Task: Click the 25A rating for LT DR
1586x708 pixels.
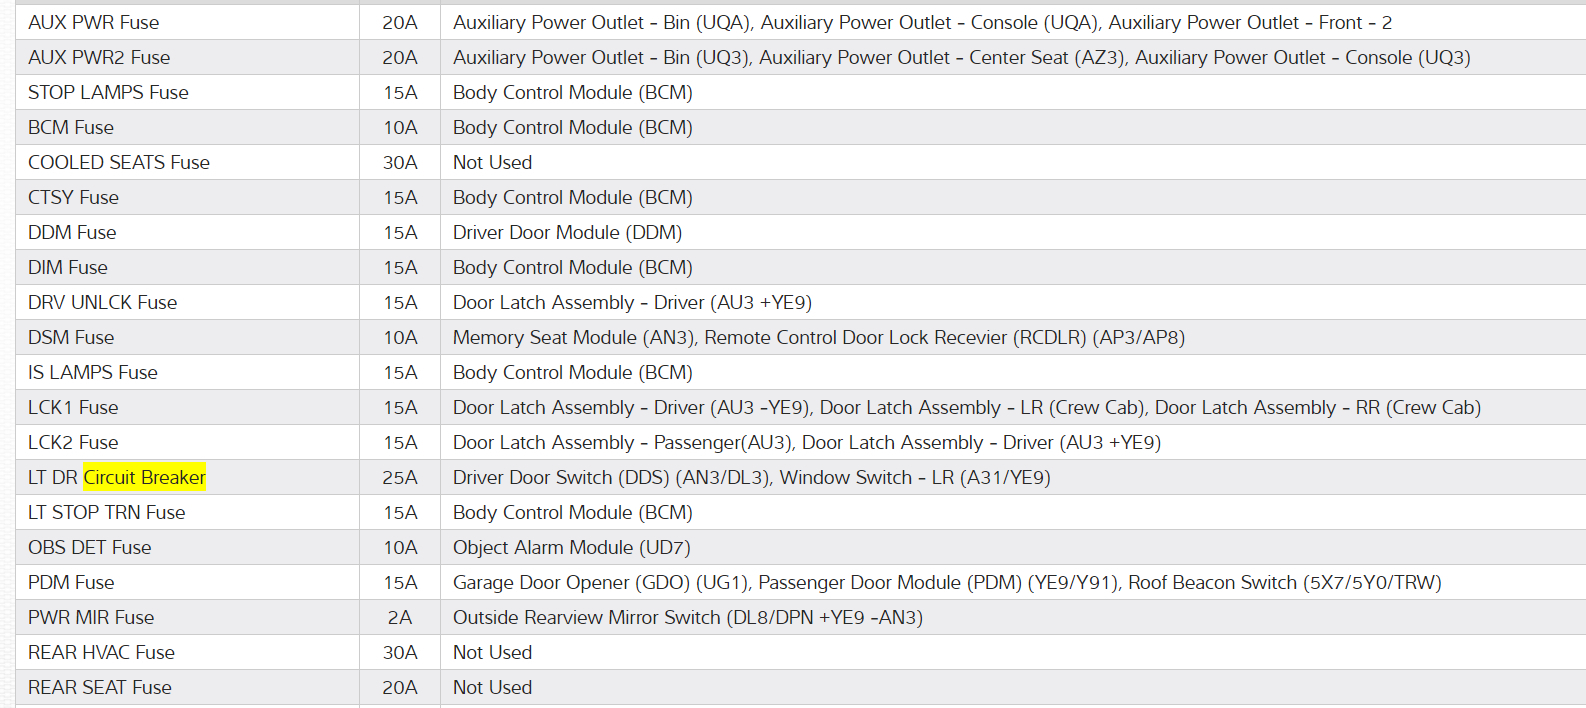Action: click(x=400, y=477)
